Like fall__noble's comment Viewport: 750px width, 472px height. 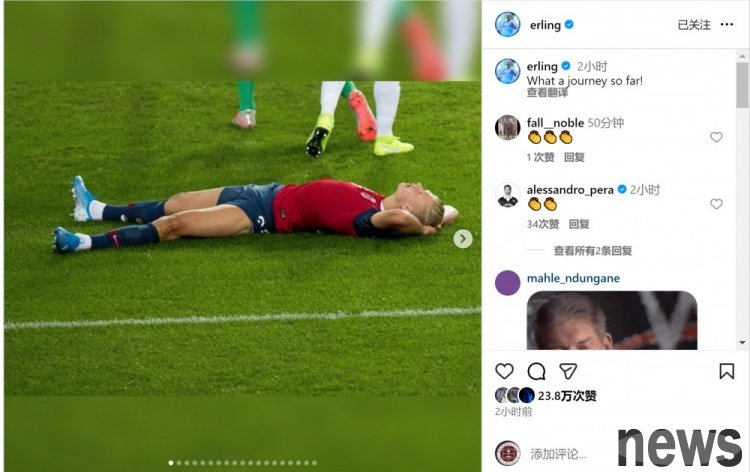pyautogui.click(x=716, y=137)
